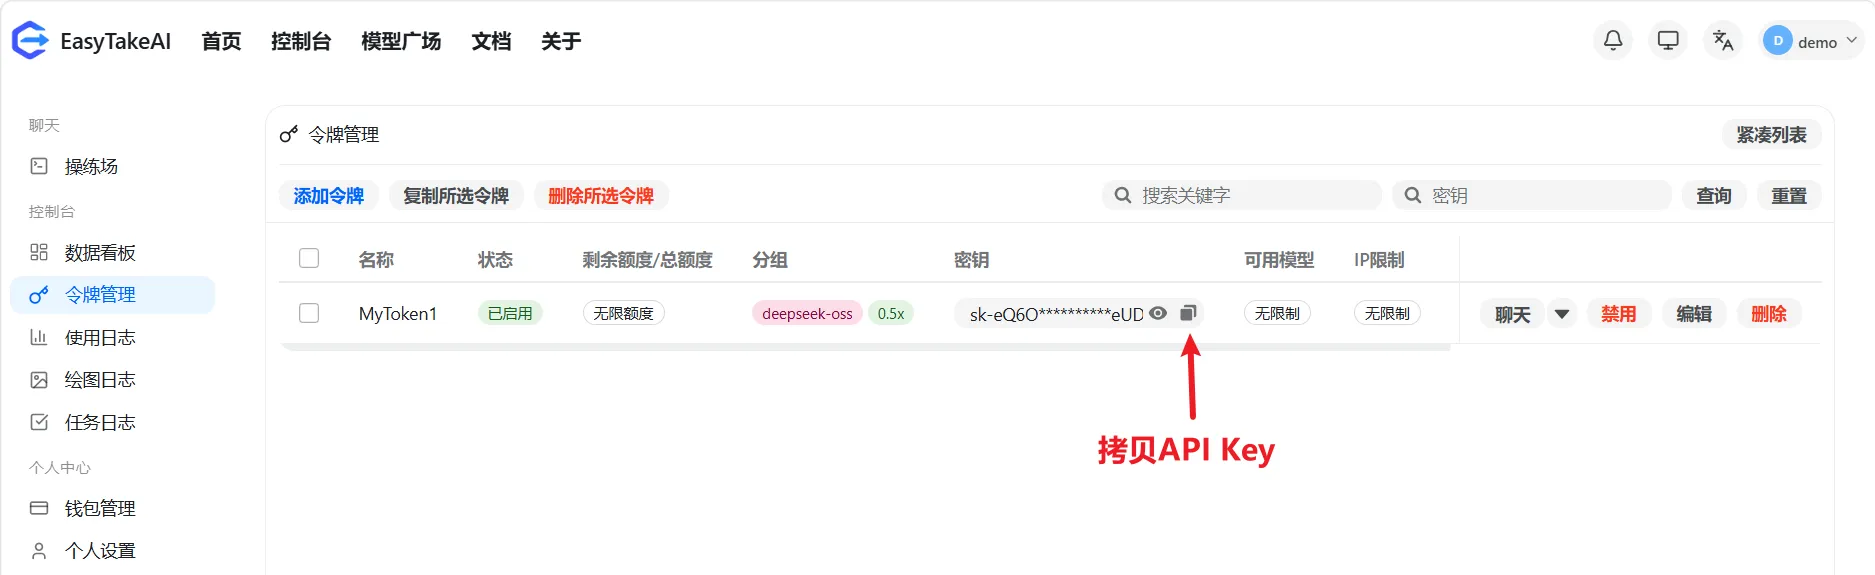Click the 使用日志 chart icon
Screen dimensions: 1875x575
39,338
